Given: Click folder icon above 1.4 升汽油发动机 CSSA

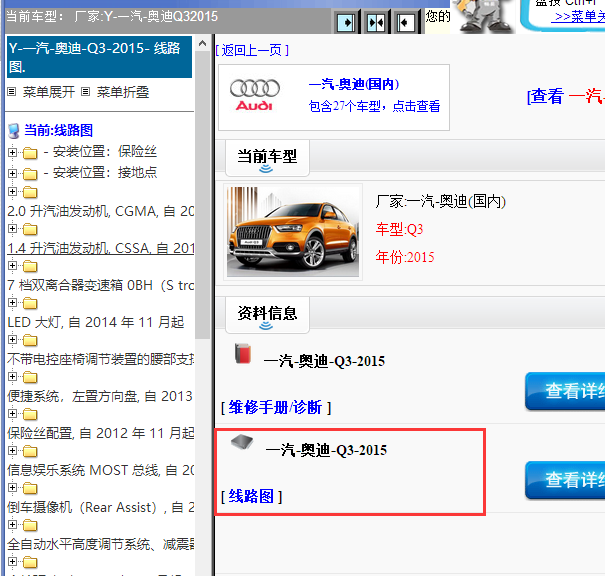Looking at the screenshot, I should (30, 229).
